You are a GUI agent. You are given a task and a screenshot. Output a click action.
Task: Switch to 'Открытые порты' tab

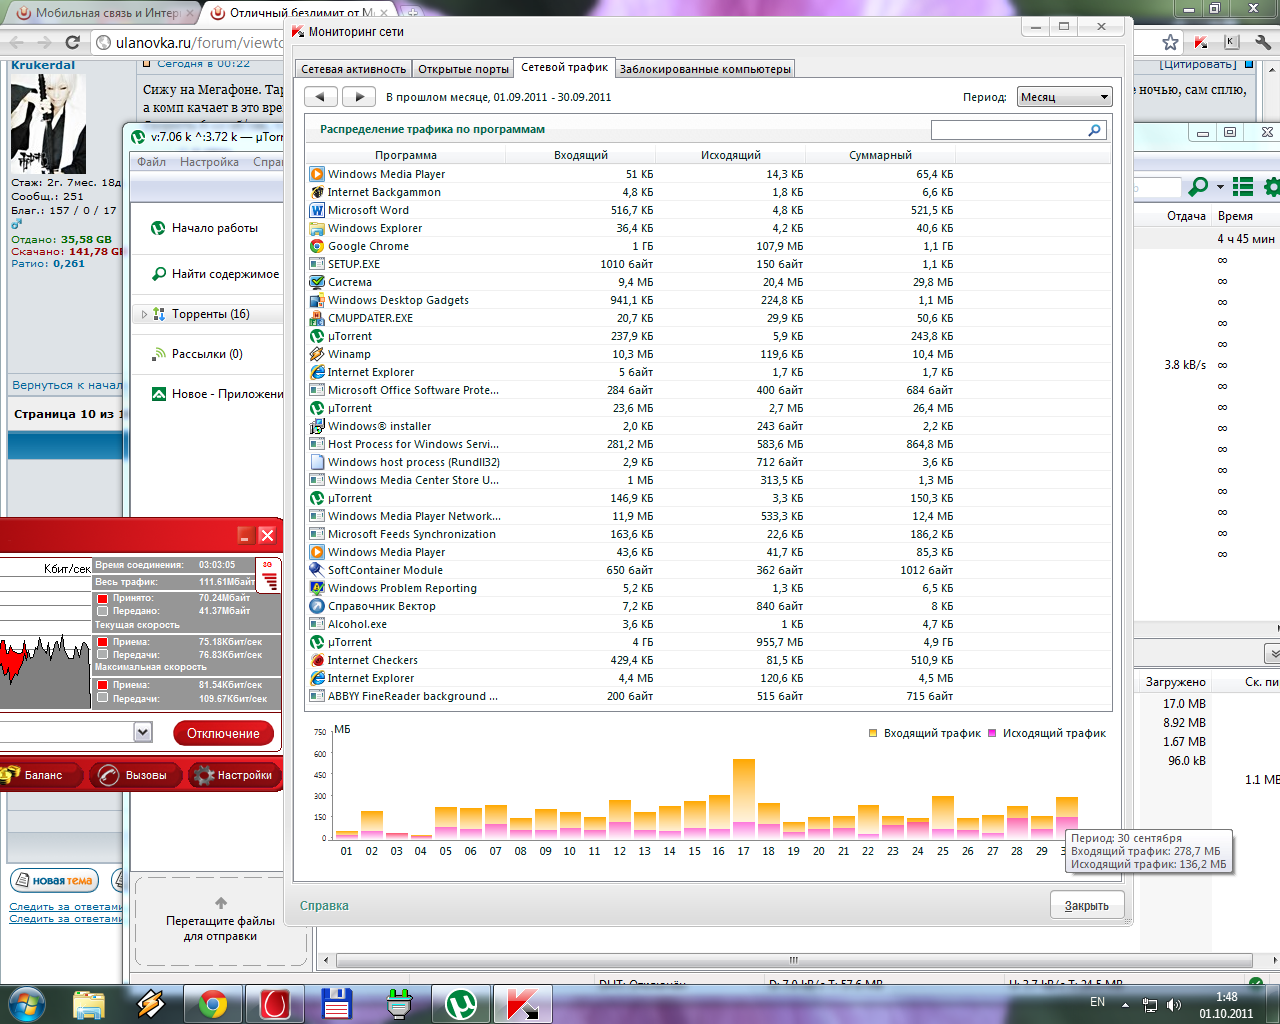tap(463, 69)
